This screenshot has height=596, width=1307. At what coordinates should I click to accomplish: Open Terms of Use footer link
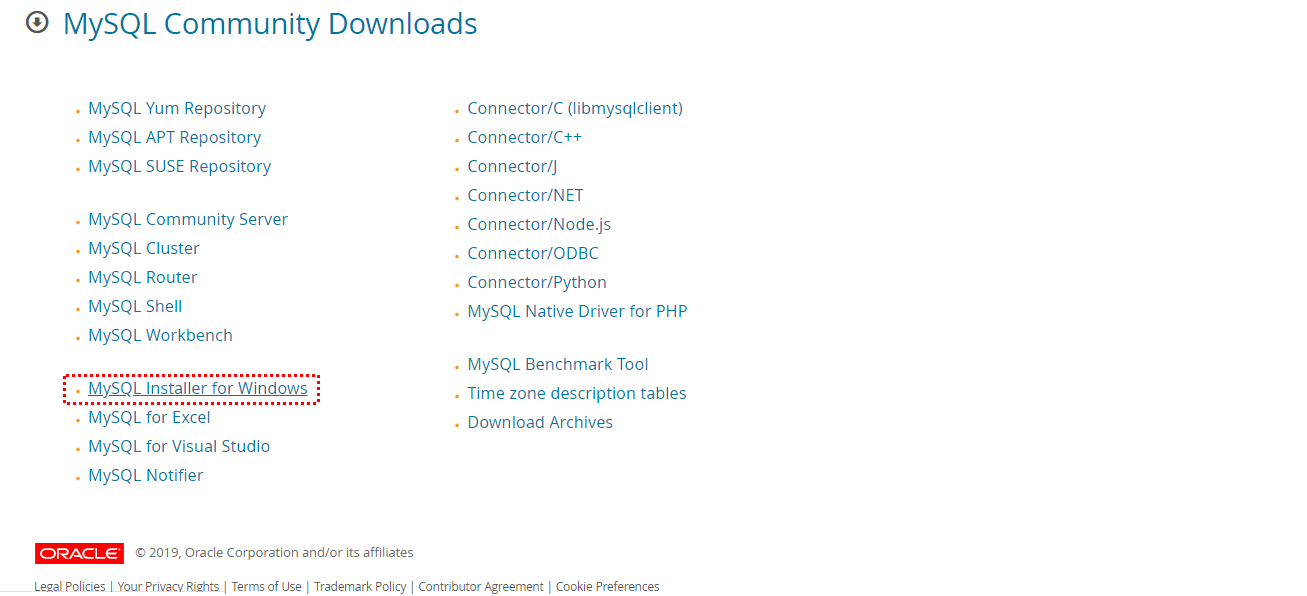click(x=266, y=587)
